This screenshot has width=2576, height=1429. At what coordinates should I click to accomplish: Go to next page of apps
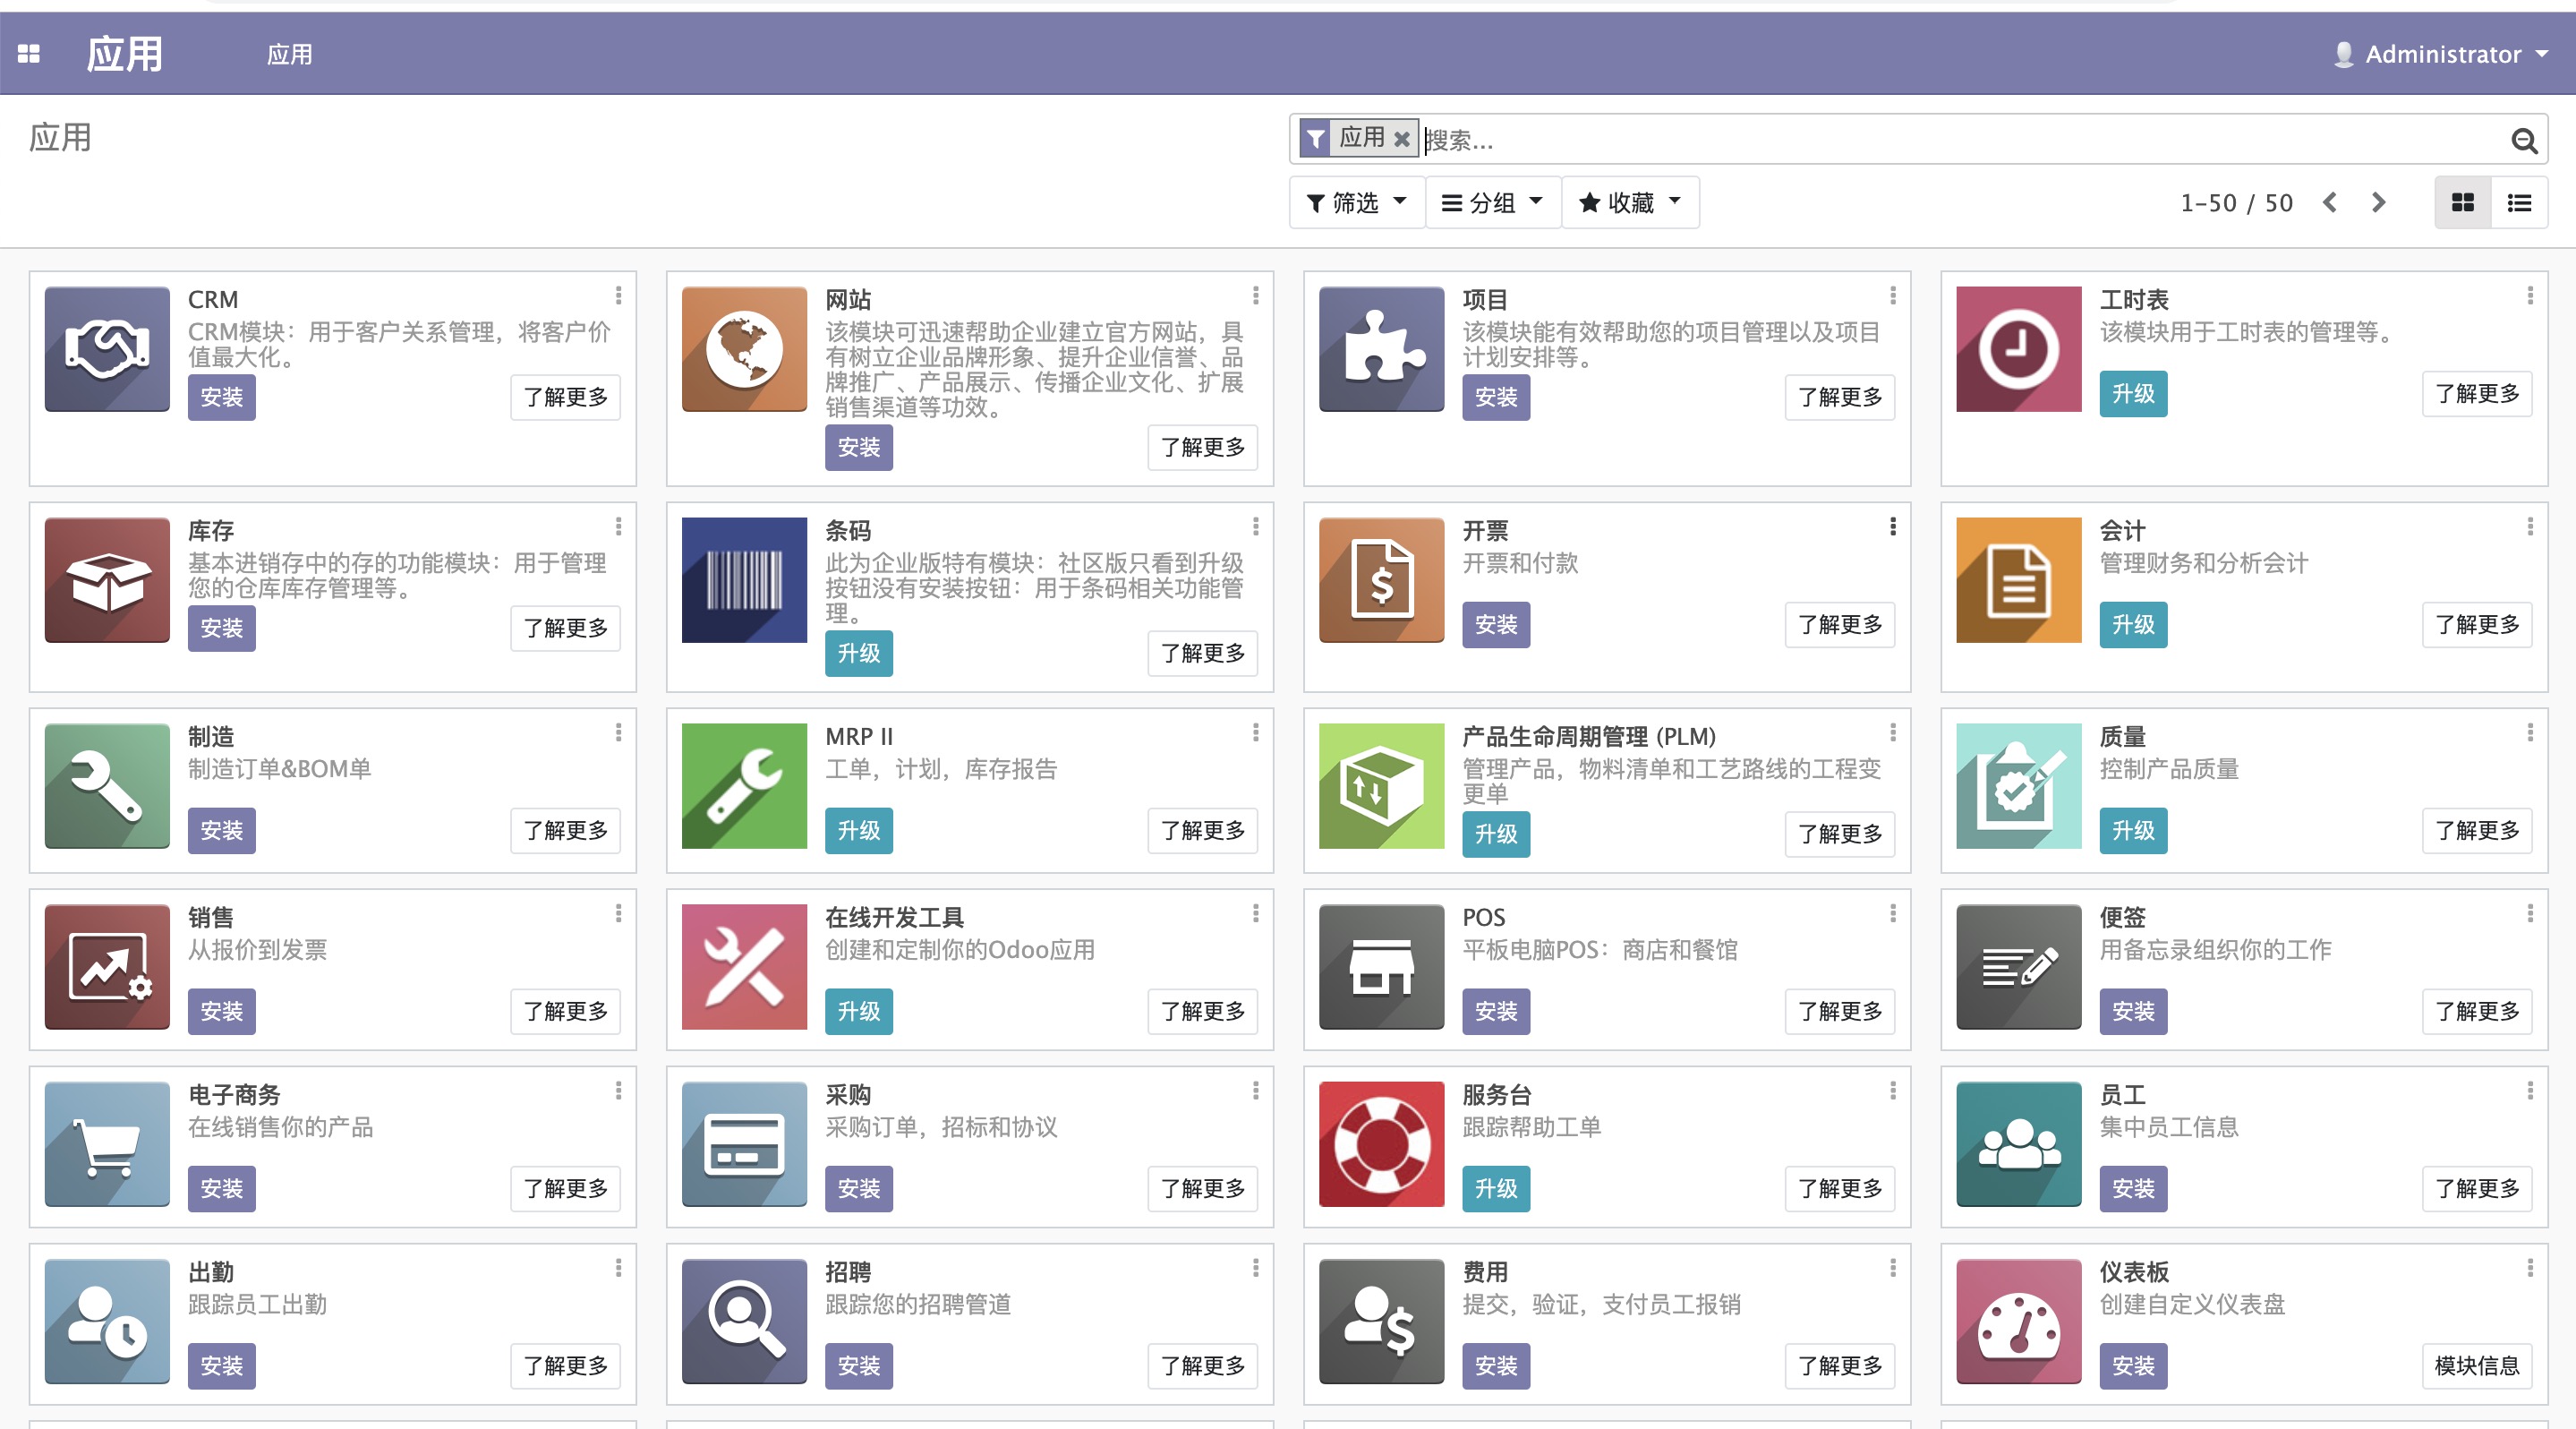(x=2378, y=202)
